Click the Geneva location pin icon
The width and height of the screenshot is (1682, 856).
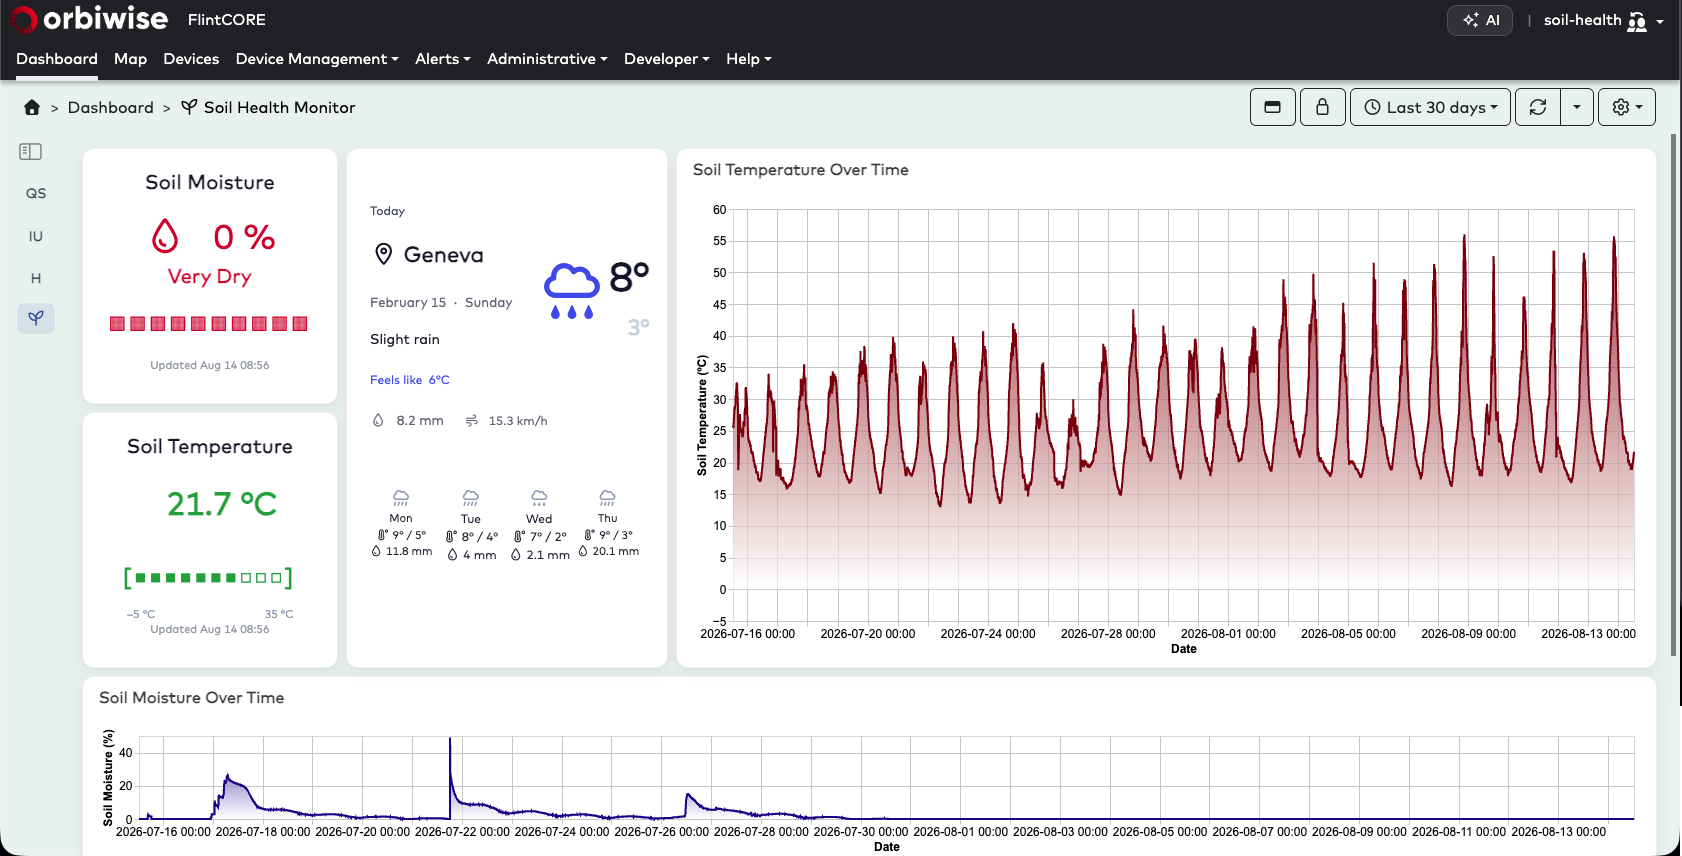pyautogui.click(x=383, y=254)
